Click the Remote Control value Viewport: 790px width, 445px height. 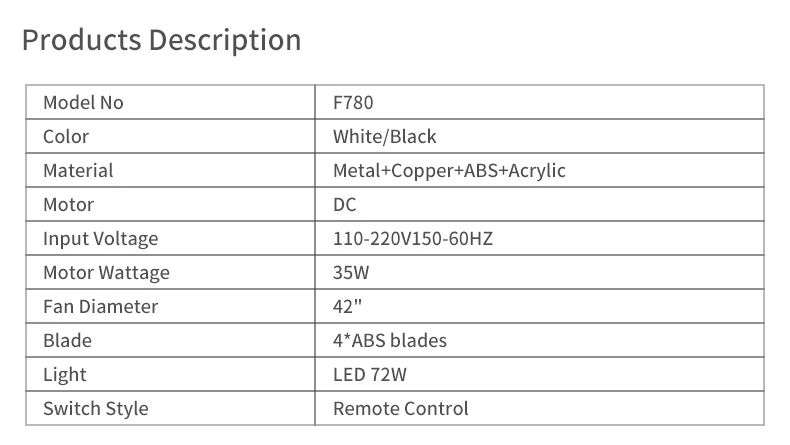click(401, 409)
